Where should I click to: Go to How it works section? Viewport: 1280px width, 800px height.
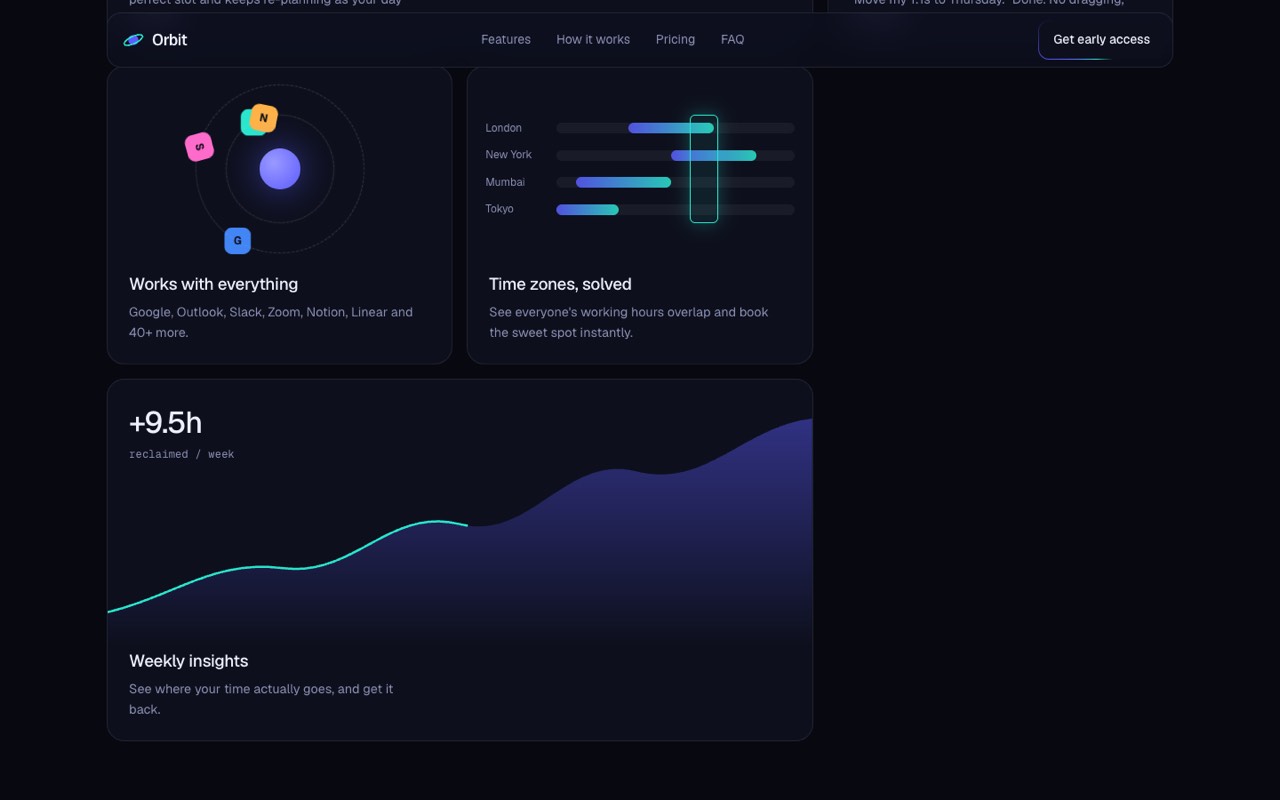[x=593, y=40]
